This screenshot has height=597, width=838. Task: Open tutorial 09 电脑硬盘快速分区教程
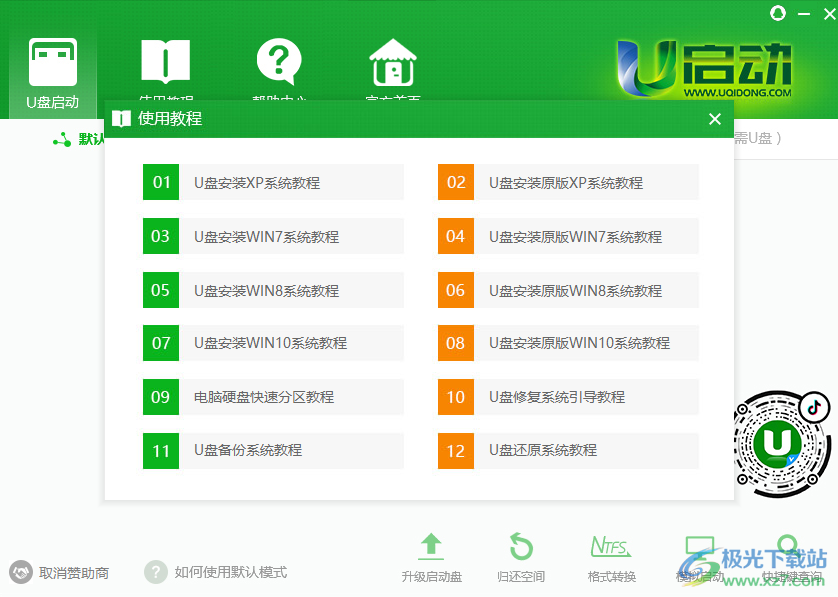(x=273, y=397)
